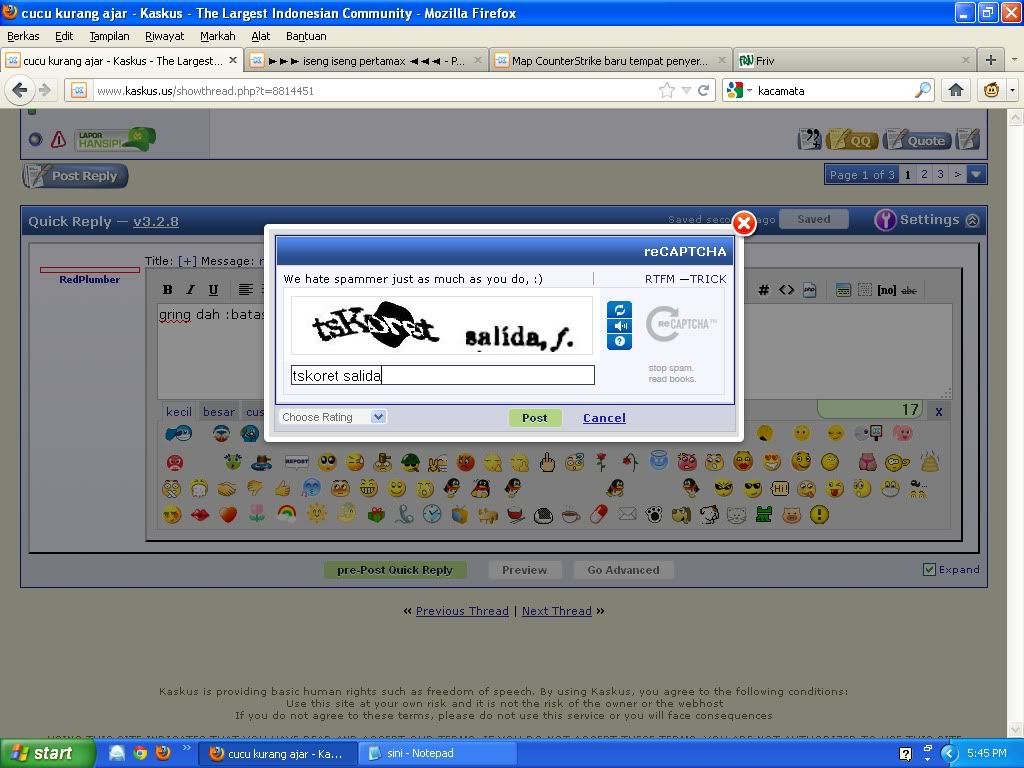Open Quick Reply Settings
This screenshot has height=768, width=1024.
click(x=918, y=220)
